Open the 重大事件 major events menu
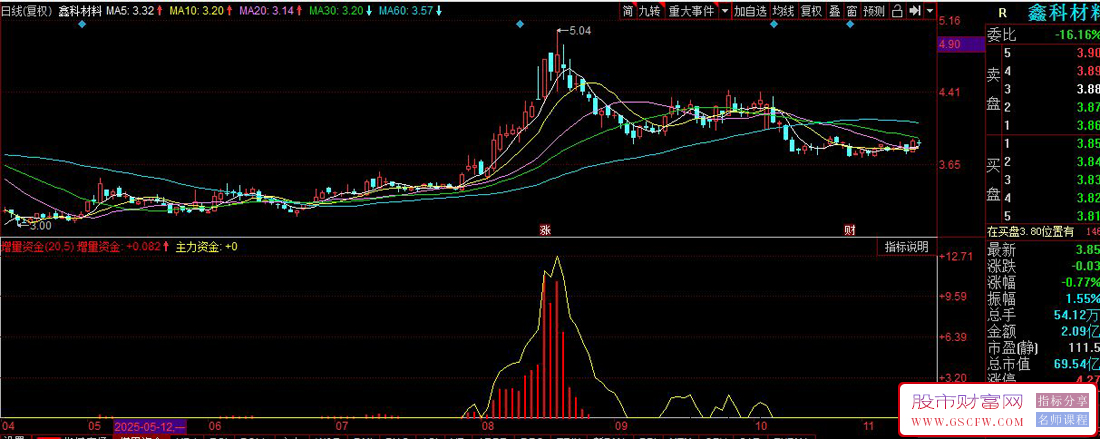 [691, 11]
